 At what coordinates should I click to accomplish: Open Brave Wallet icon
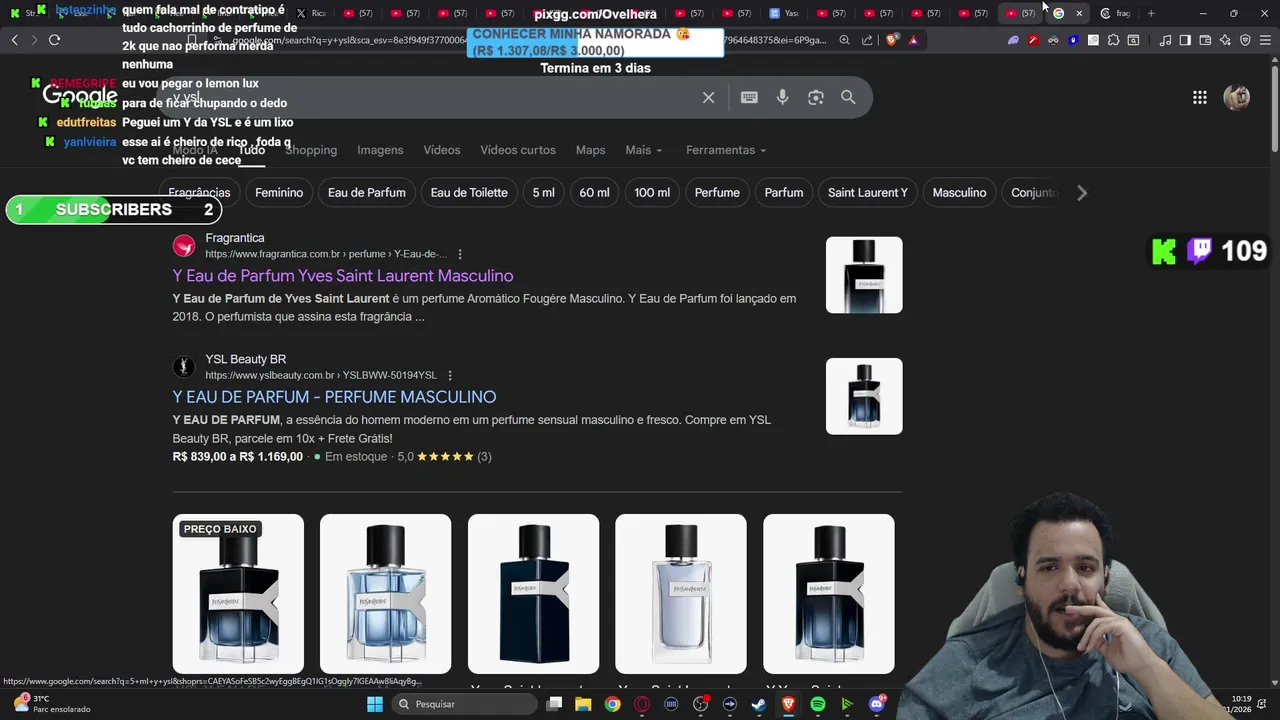point(1205,40)
